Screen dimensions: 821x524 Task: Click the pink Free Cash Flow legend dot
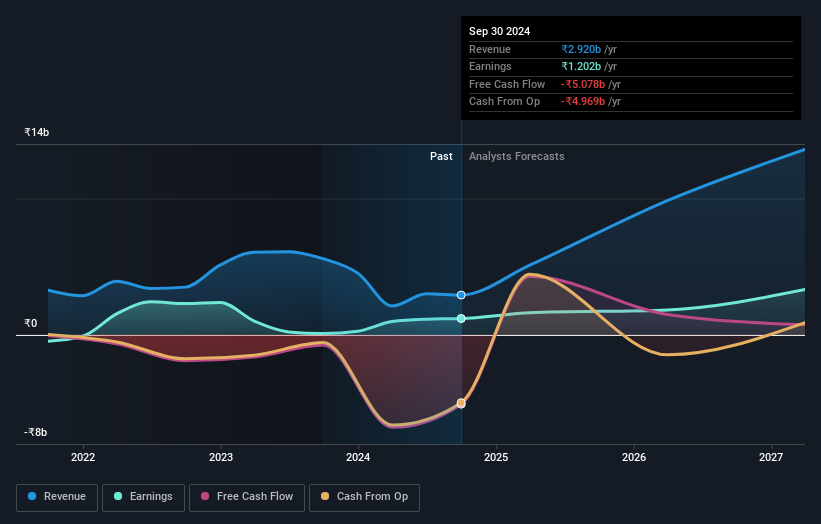tap(205, 496)
